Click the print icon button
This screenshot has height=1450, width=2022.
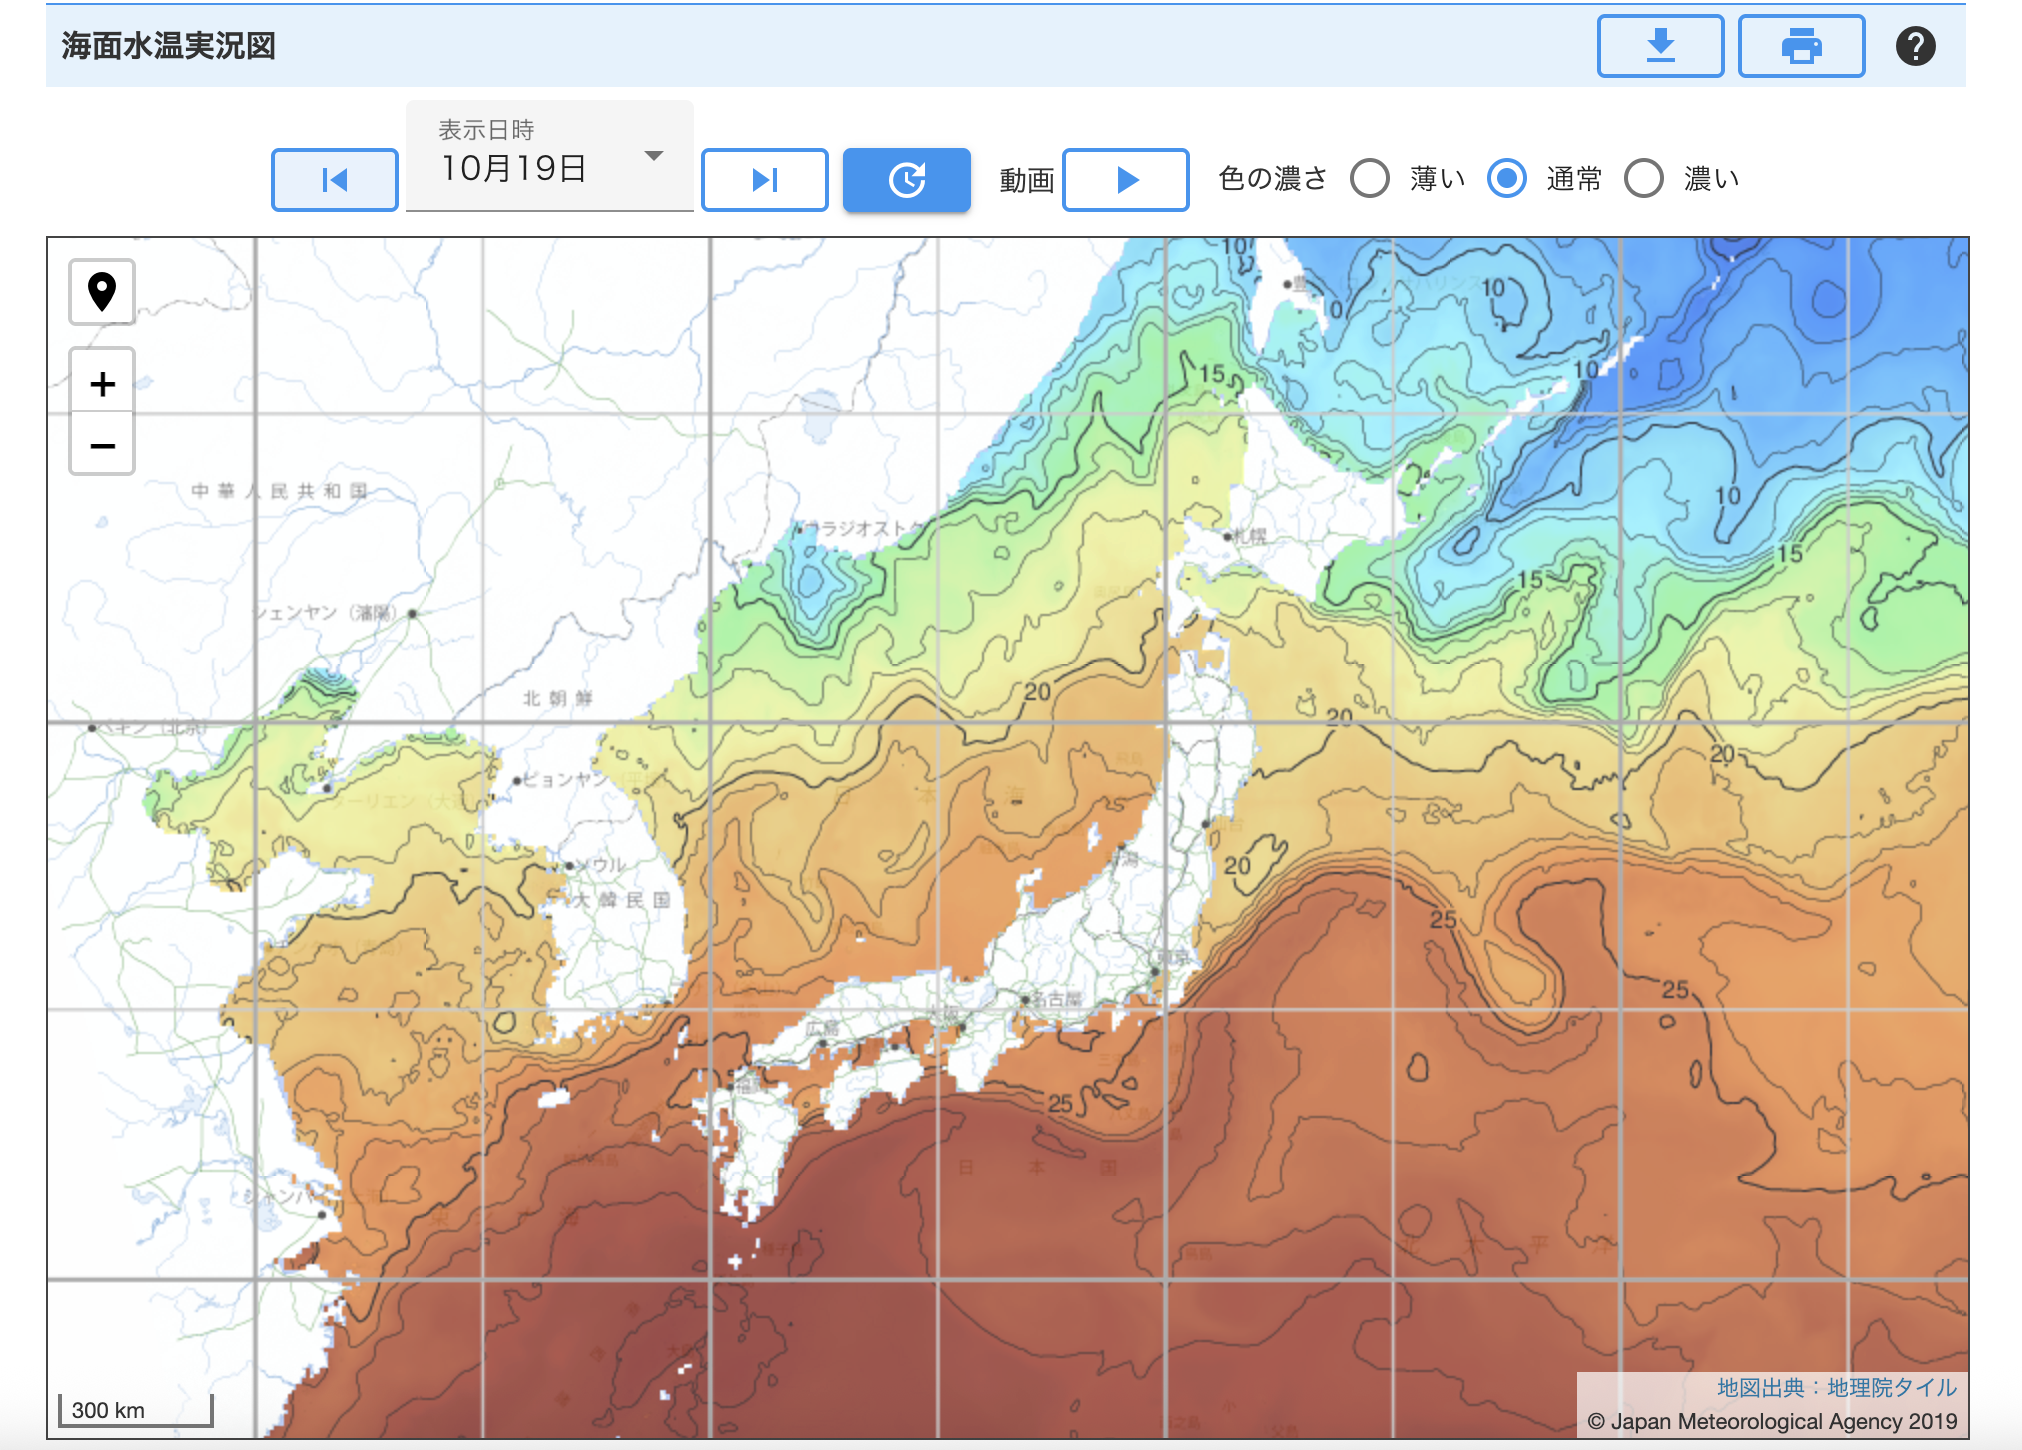[1801, 46]
